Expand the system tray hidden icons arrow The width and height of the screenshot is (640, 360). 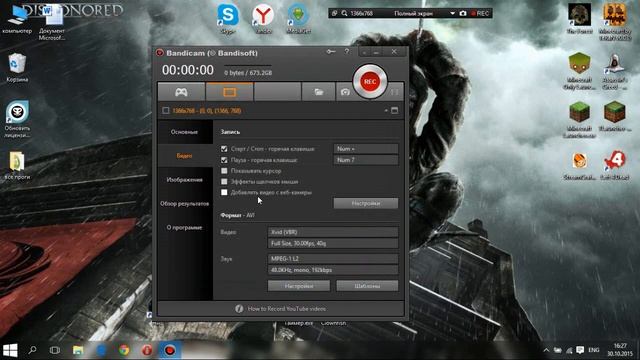pos(546,350)
